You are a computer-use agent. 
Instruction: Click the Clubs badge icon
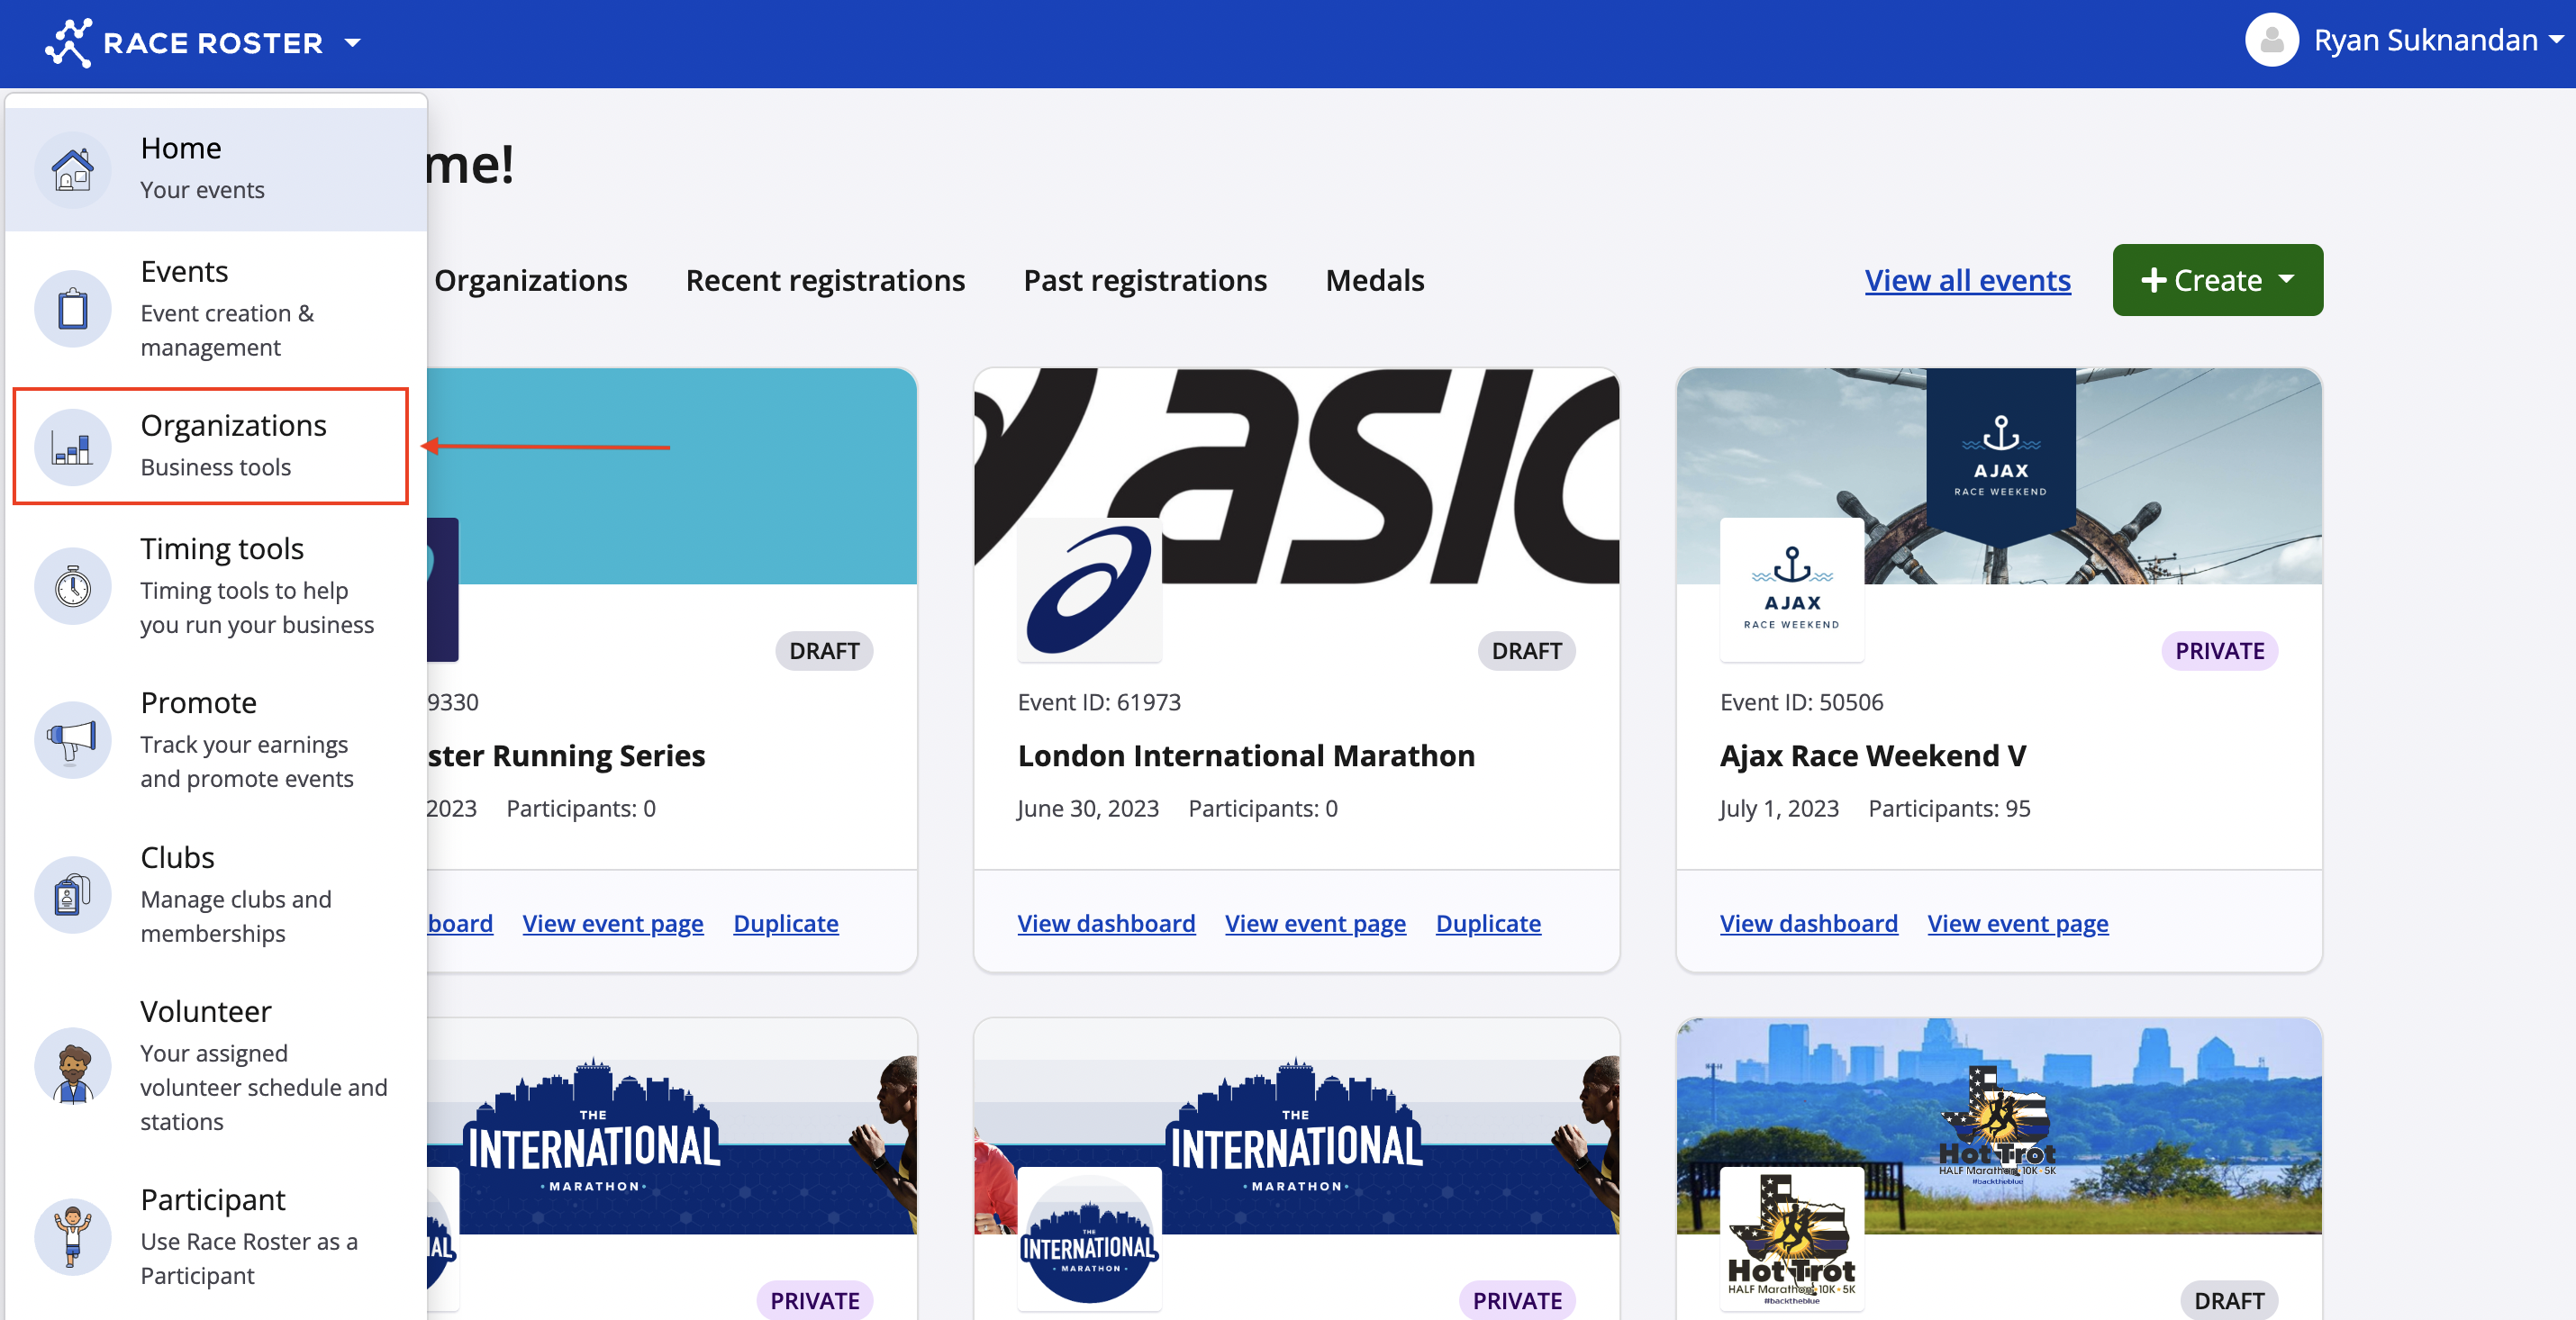[x=72, y=894]
